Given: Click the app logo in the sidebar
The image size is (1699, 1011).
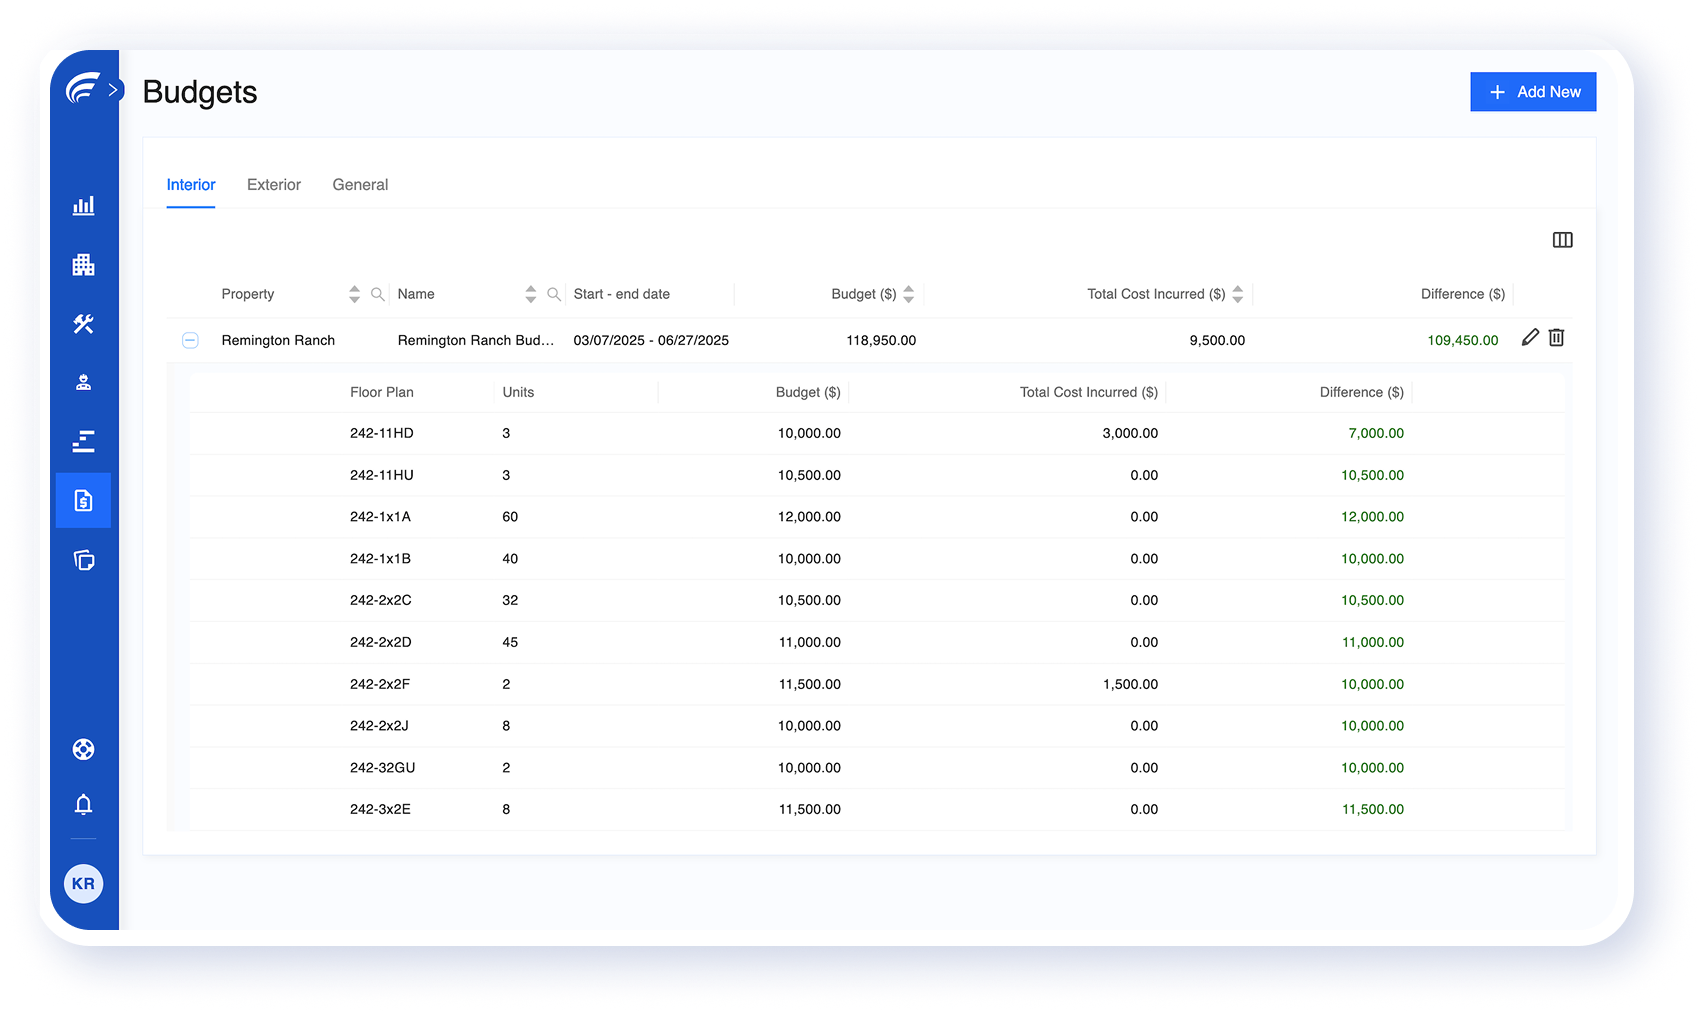Looking at the screenshot, I should click(82, 89).
